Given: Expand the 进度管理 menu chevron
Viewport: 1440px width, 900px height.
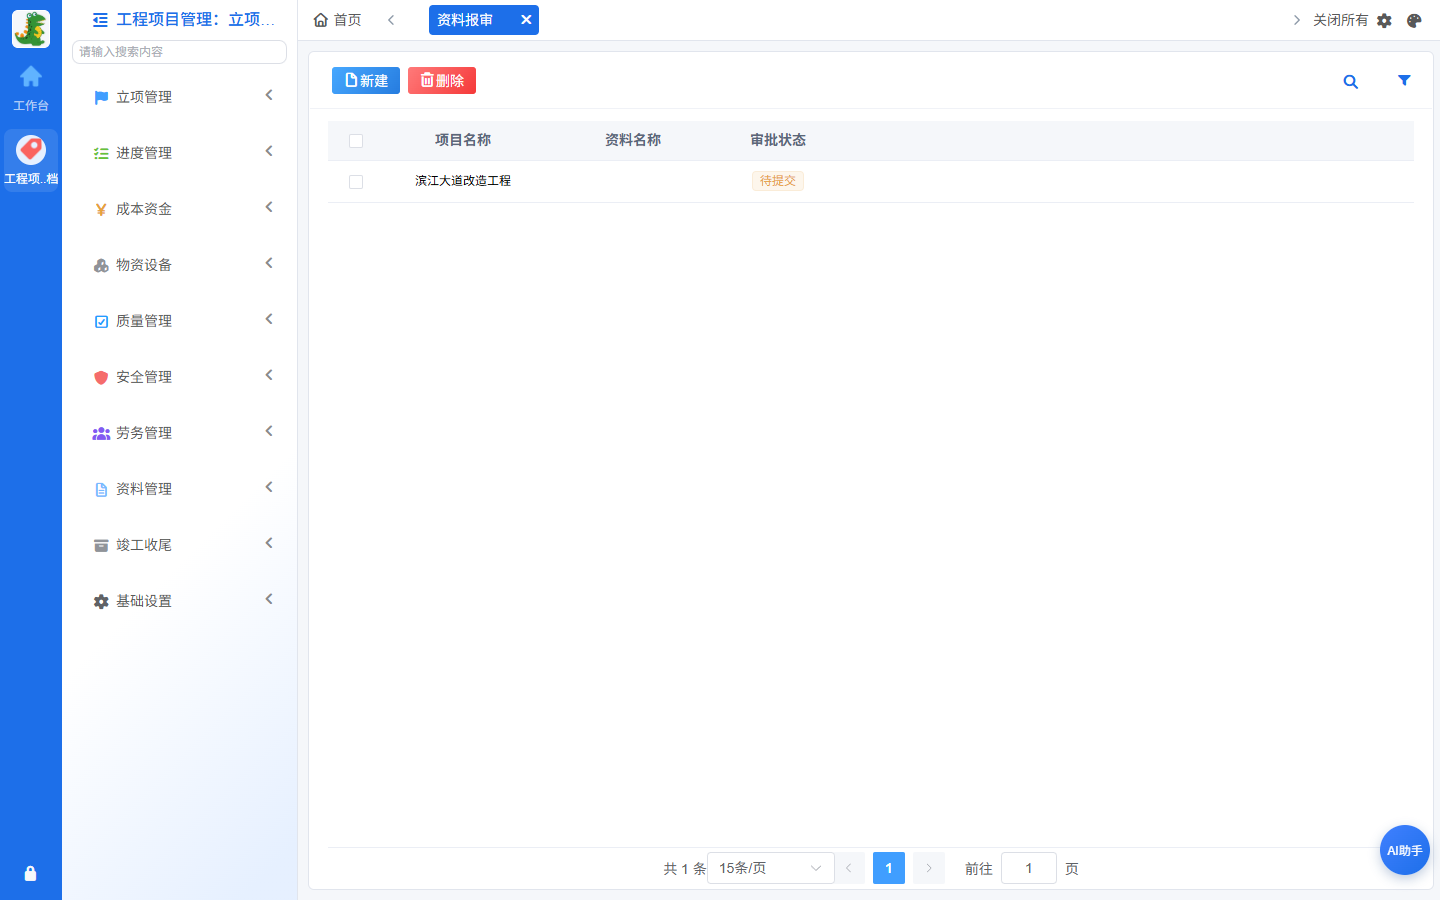Looking at the screenshot, I should pos(269,152).
